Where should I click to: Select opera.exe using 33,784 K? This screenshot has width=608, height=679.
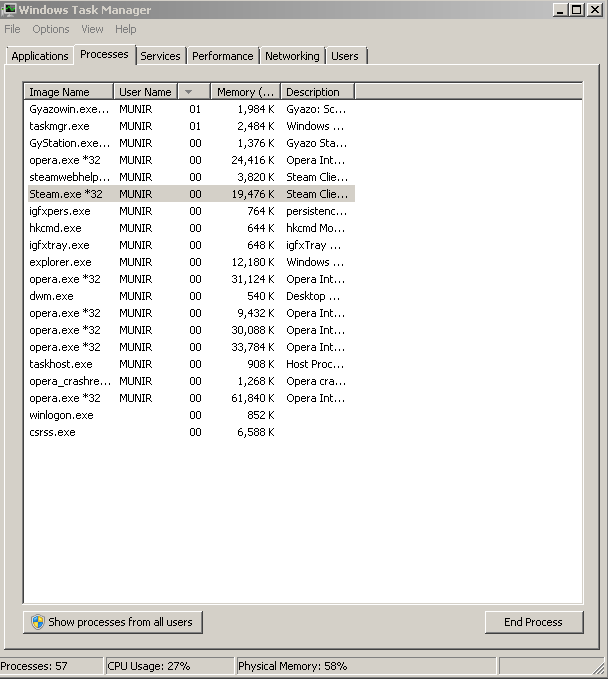(191, 347)
